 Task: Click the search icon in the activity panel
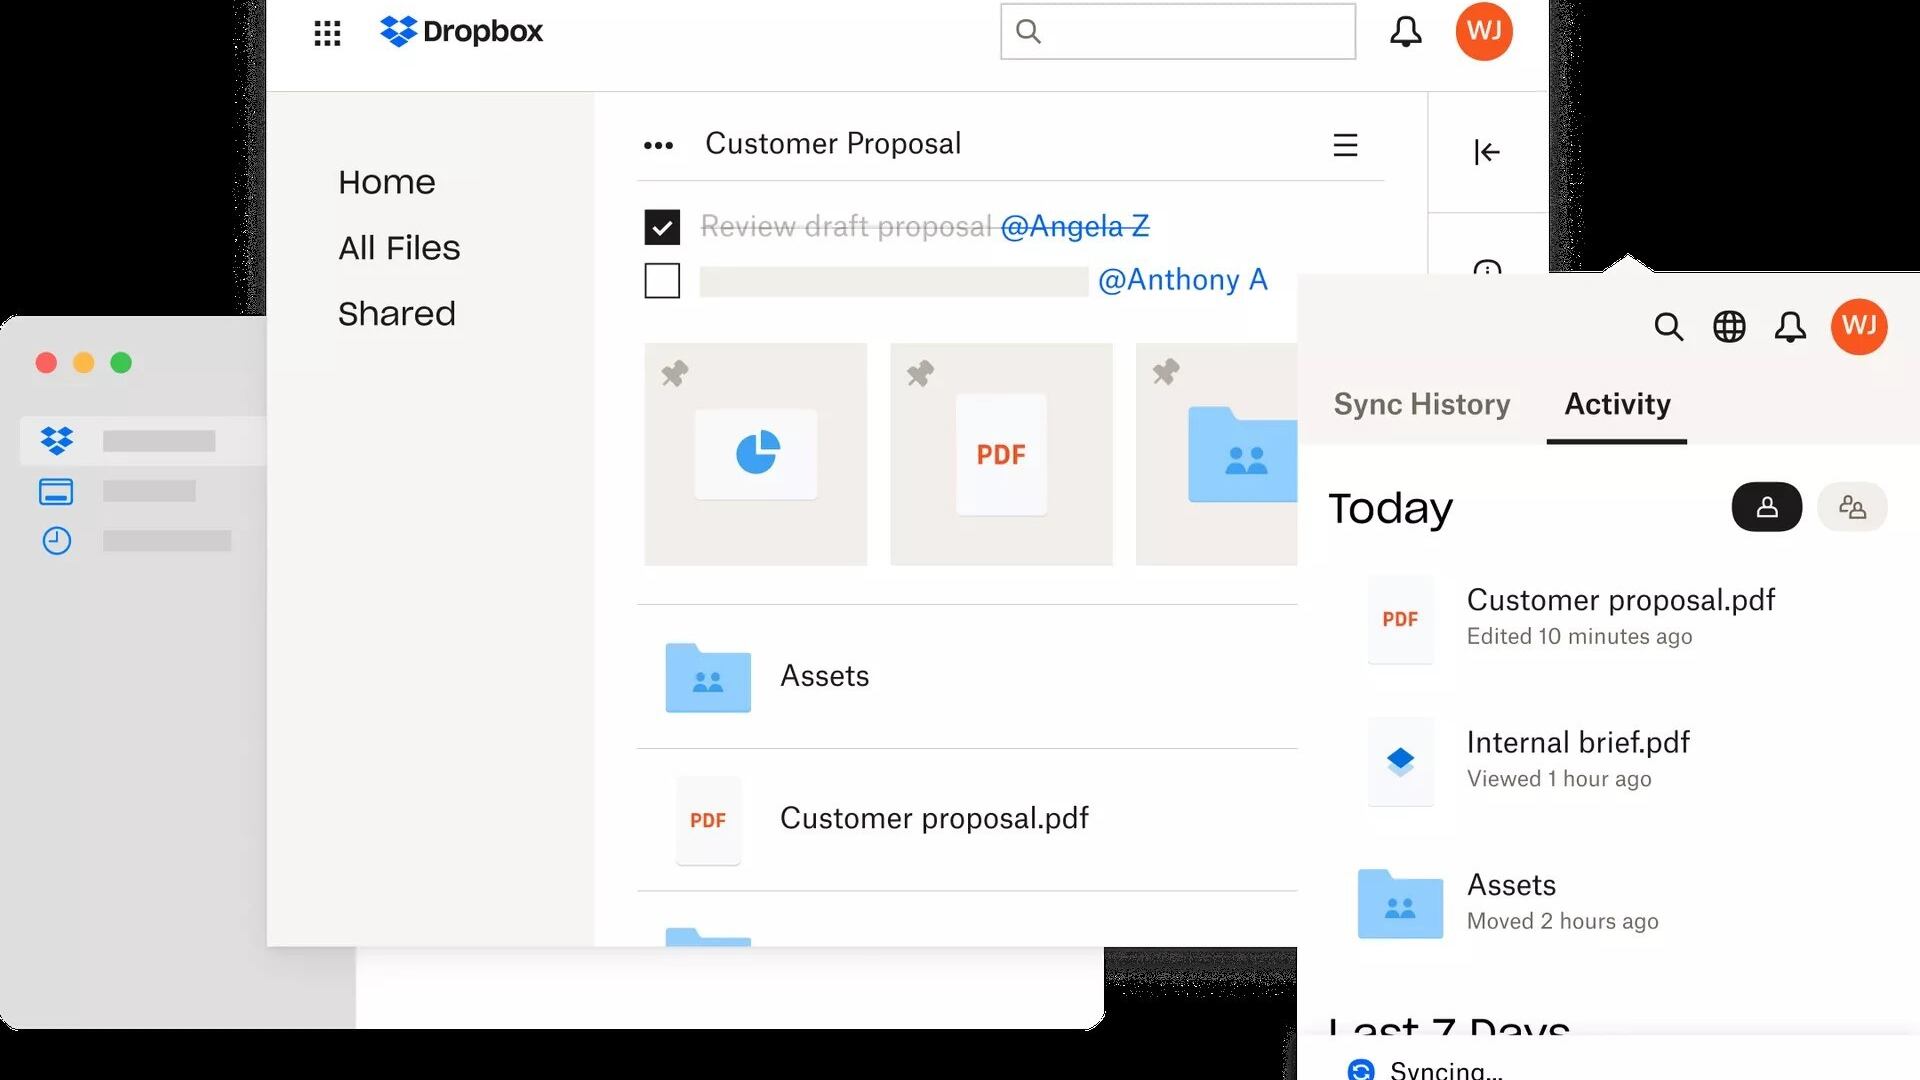(1668, 327)
